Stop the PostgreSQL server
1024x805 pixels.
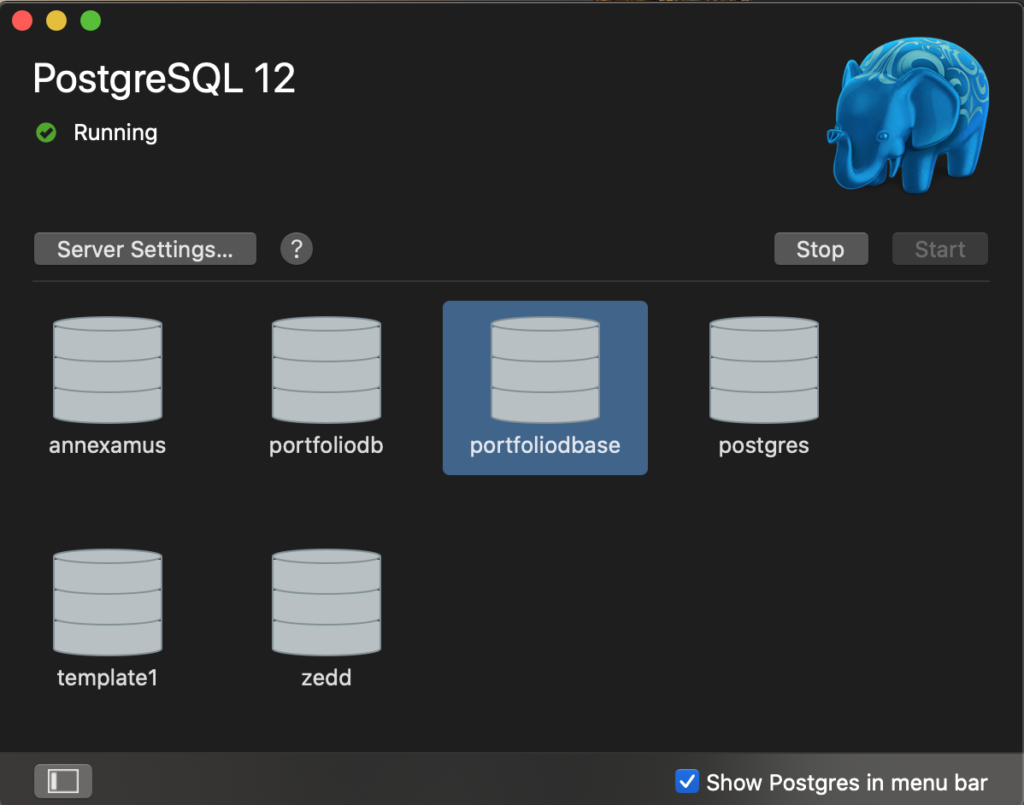click(821, 249)
